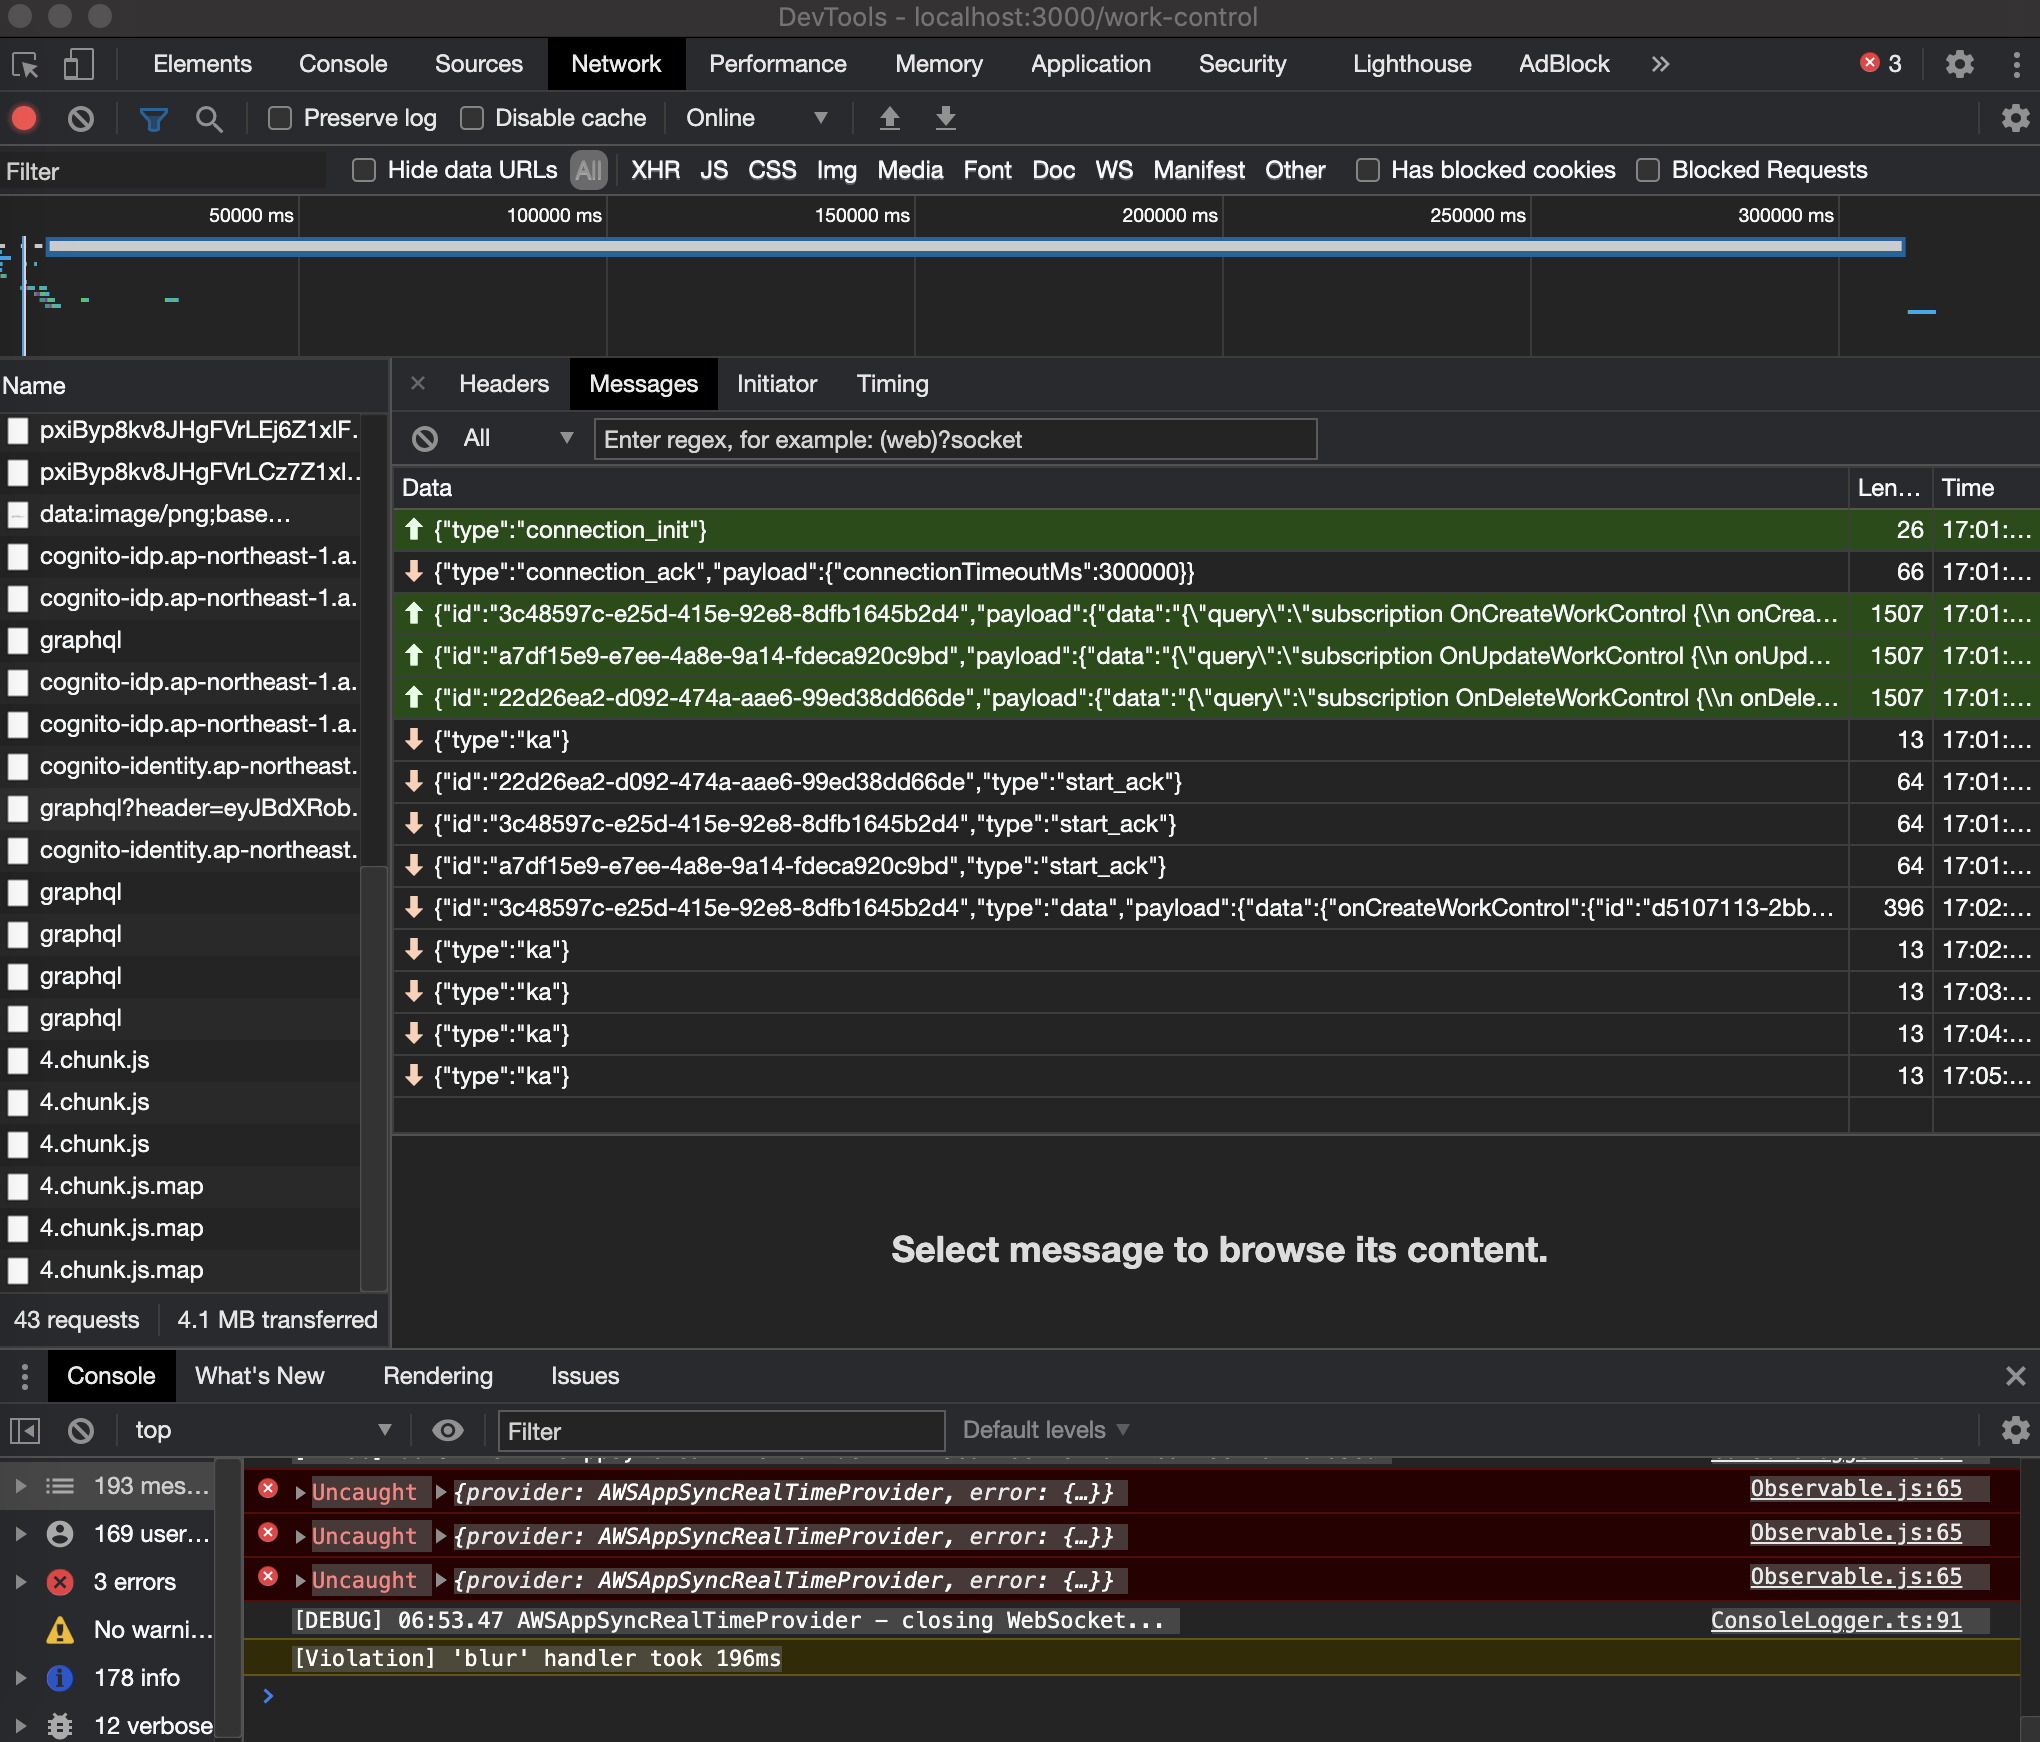
Task: Open the Online throttling dropdown
Action: click(757, 118)
